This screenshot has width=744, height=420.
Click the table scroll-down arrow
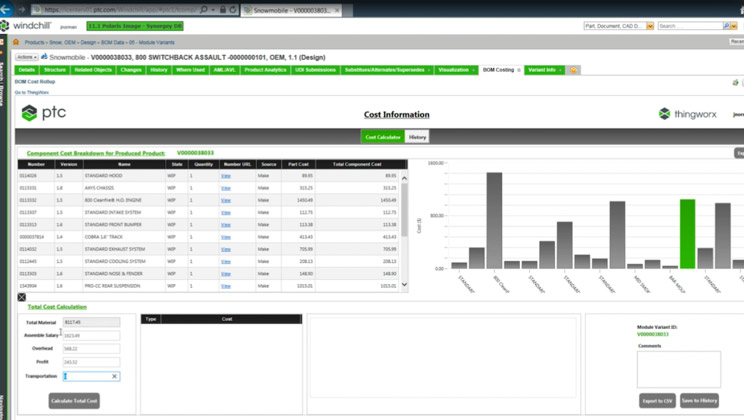click(x=404, y=285)
